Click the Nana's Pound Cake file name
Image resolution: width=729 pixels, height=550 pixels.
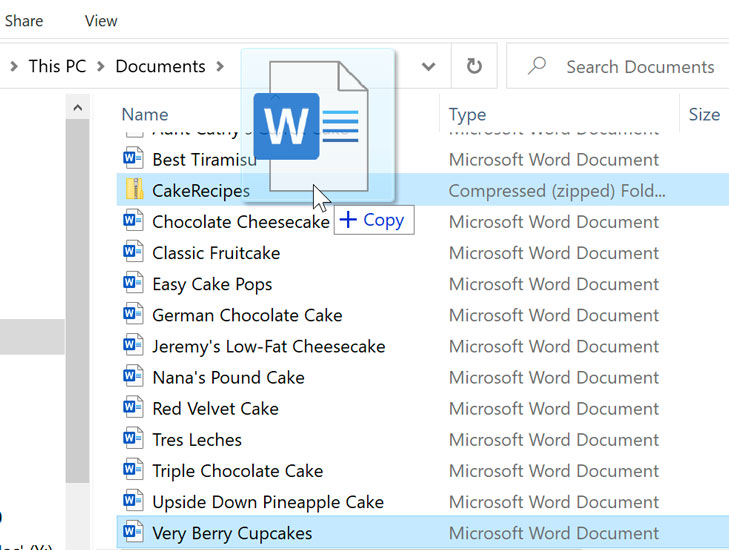(228, 378)
